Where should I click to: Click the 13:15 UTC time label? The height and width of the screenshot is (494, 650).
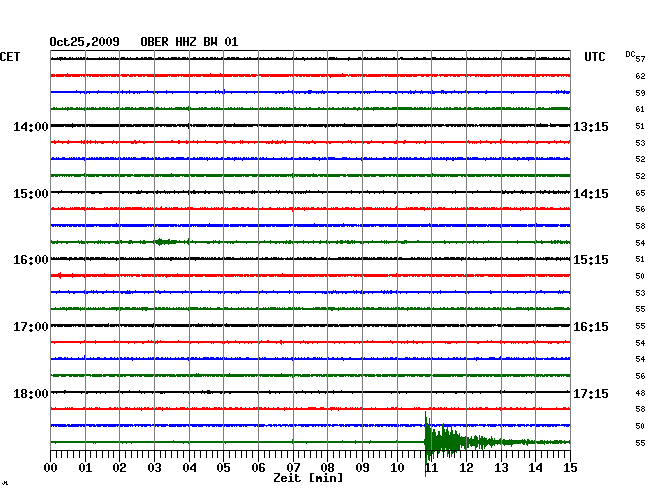[x=591, y=126]
